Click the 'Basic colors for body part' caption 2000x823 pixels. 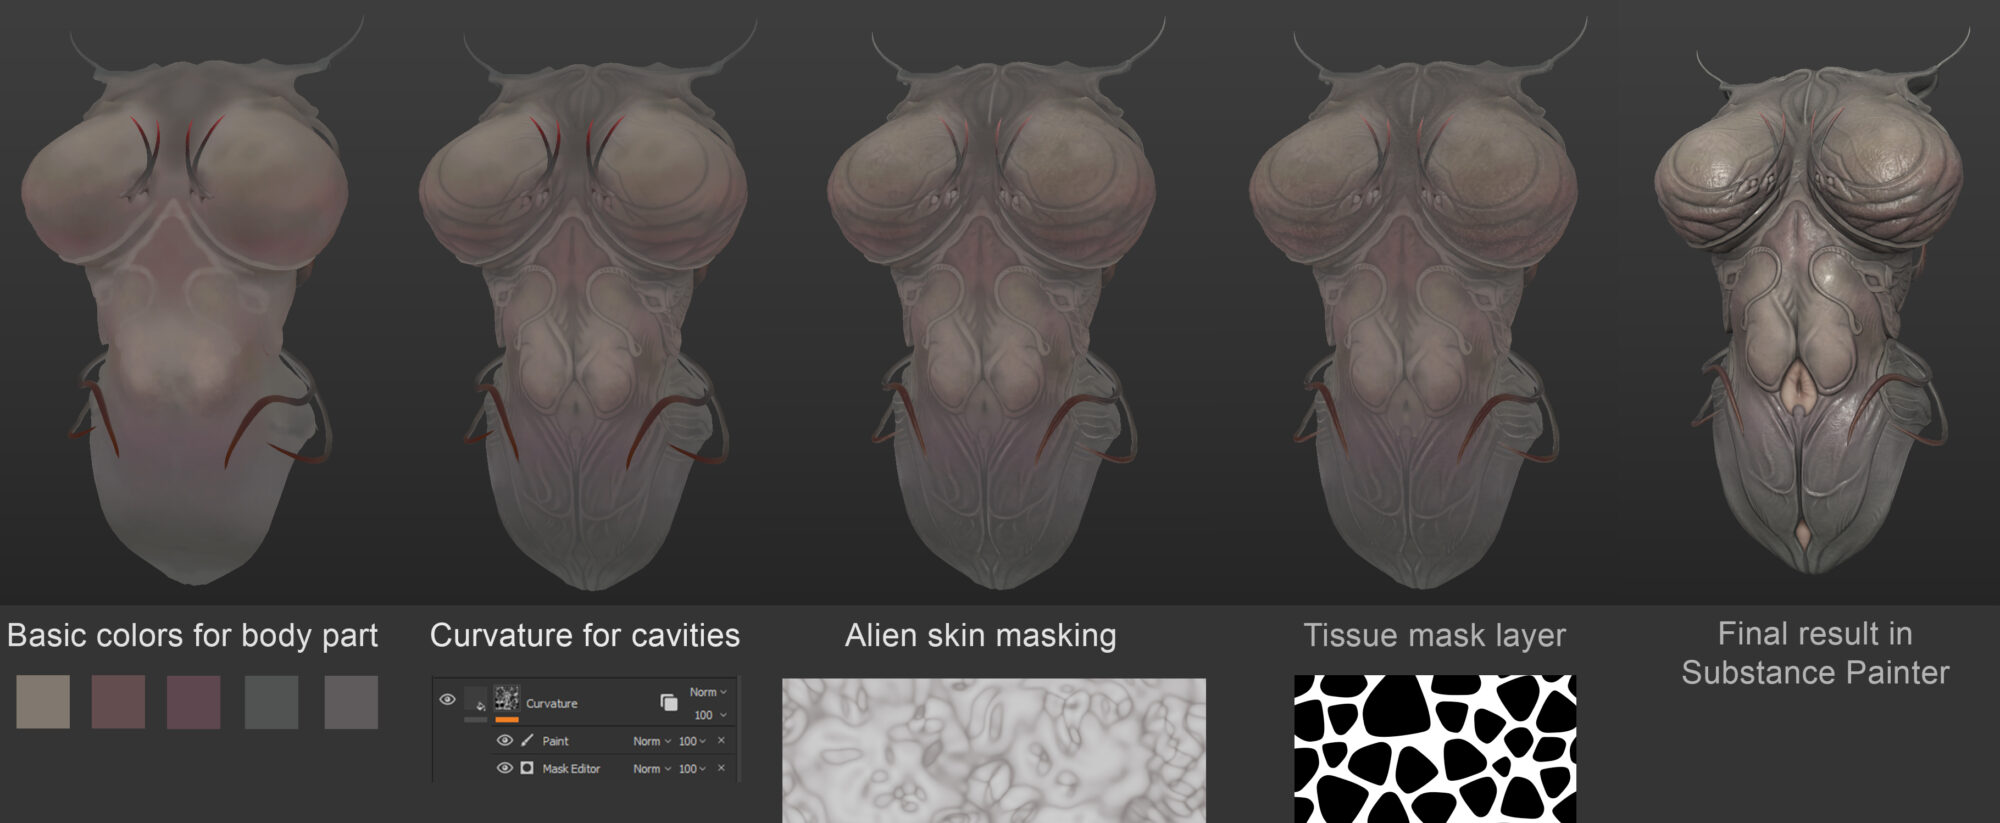192,636
